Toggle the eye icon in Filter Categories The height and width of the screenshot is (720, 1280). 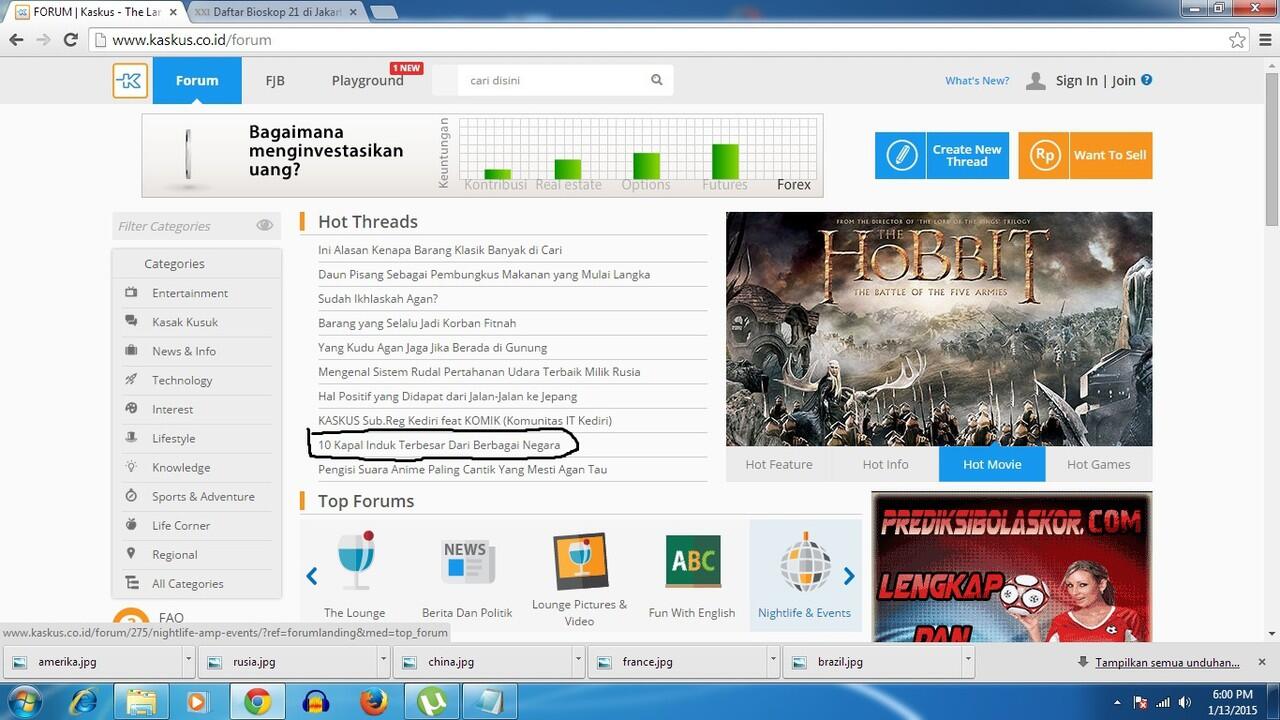tap(264, 226)
